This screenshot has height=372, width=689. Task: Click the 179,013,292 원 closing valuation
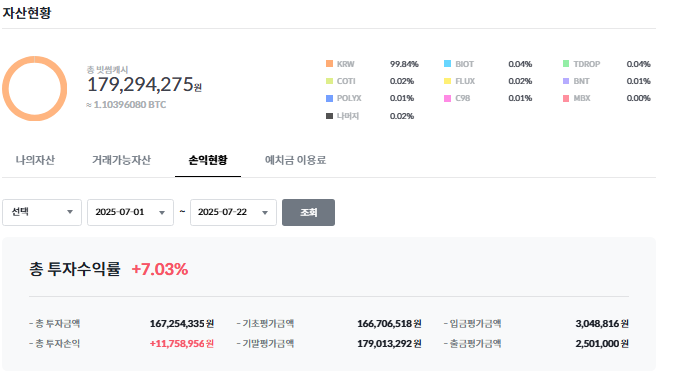pyautogui.click(x=389, y=343)
